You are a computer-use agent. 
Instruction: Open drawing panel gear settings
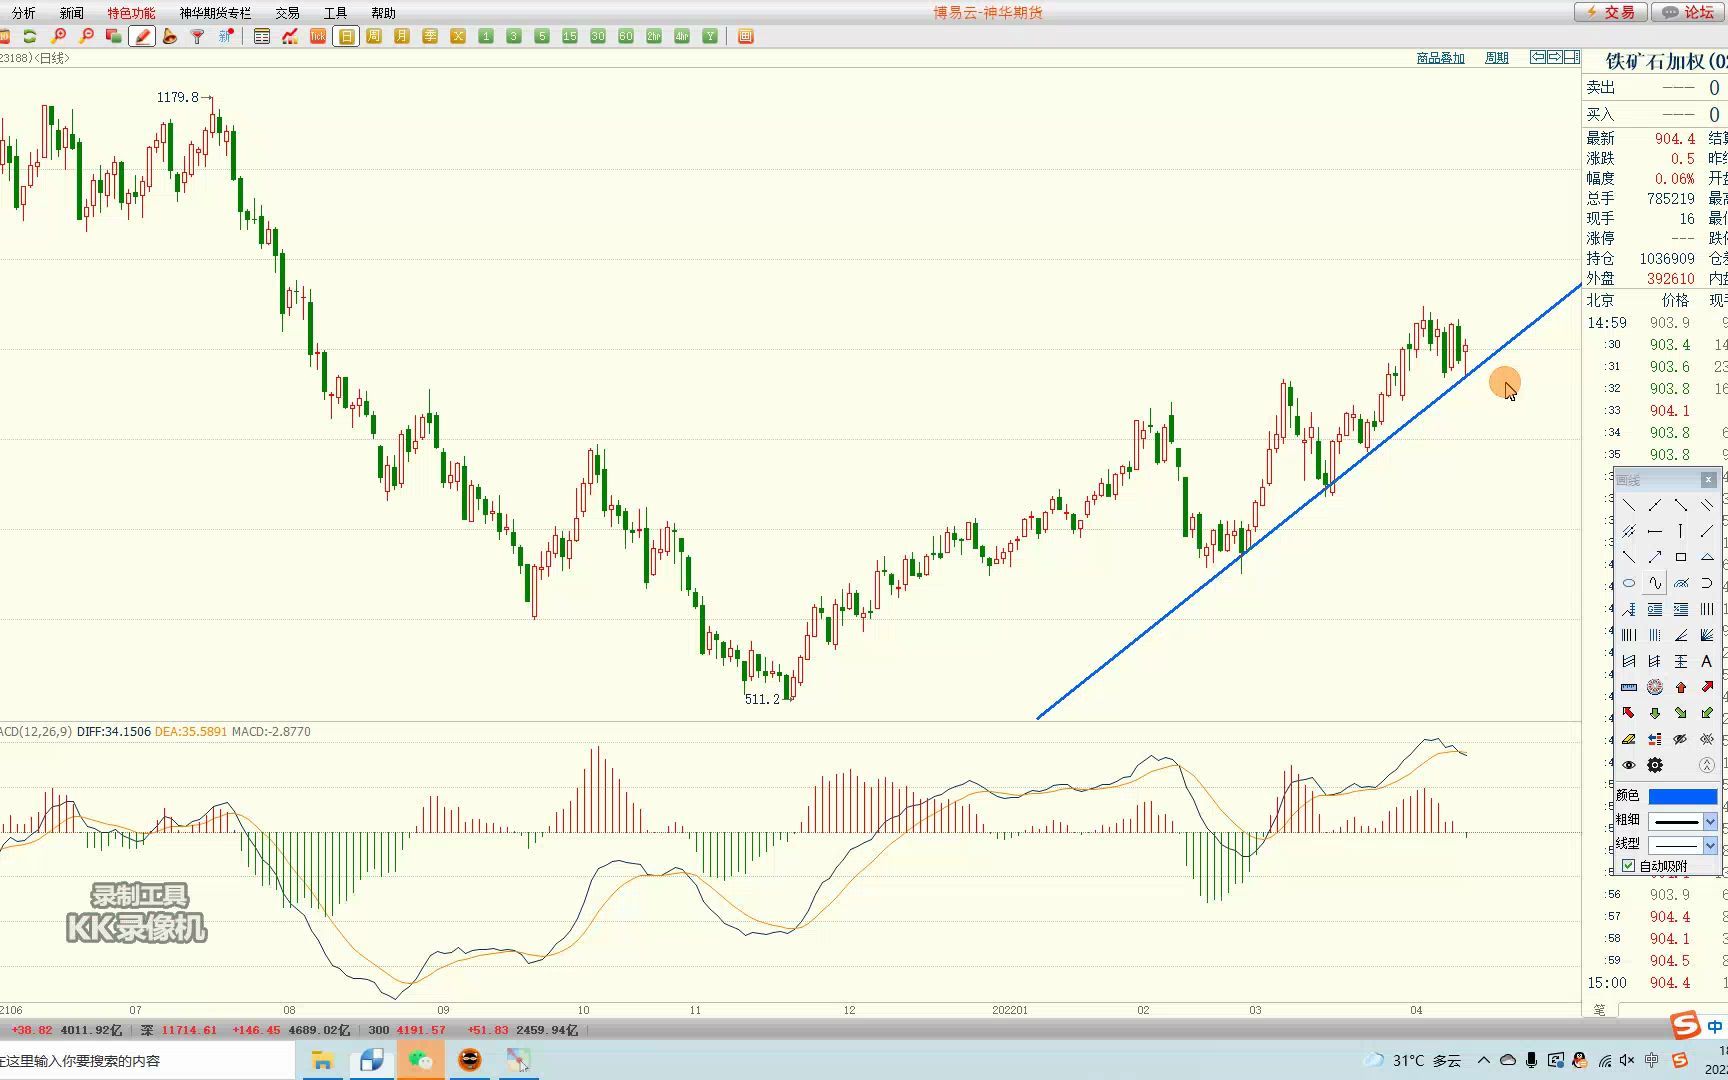1655,765
